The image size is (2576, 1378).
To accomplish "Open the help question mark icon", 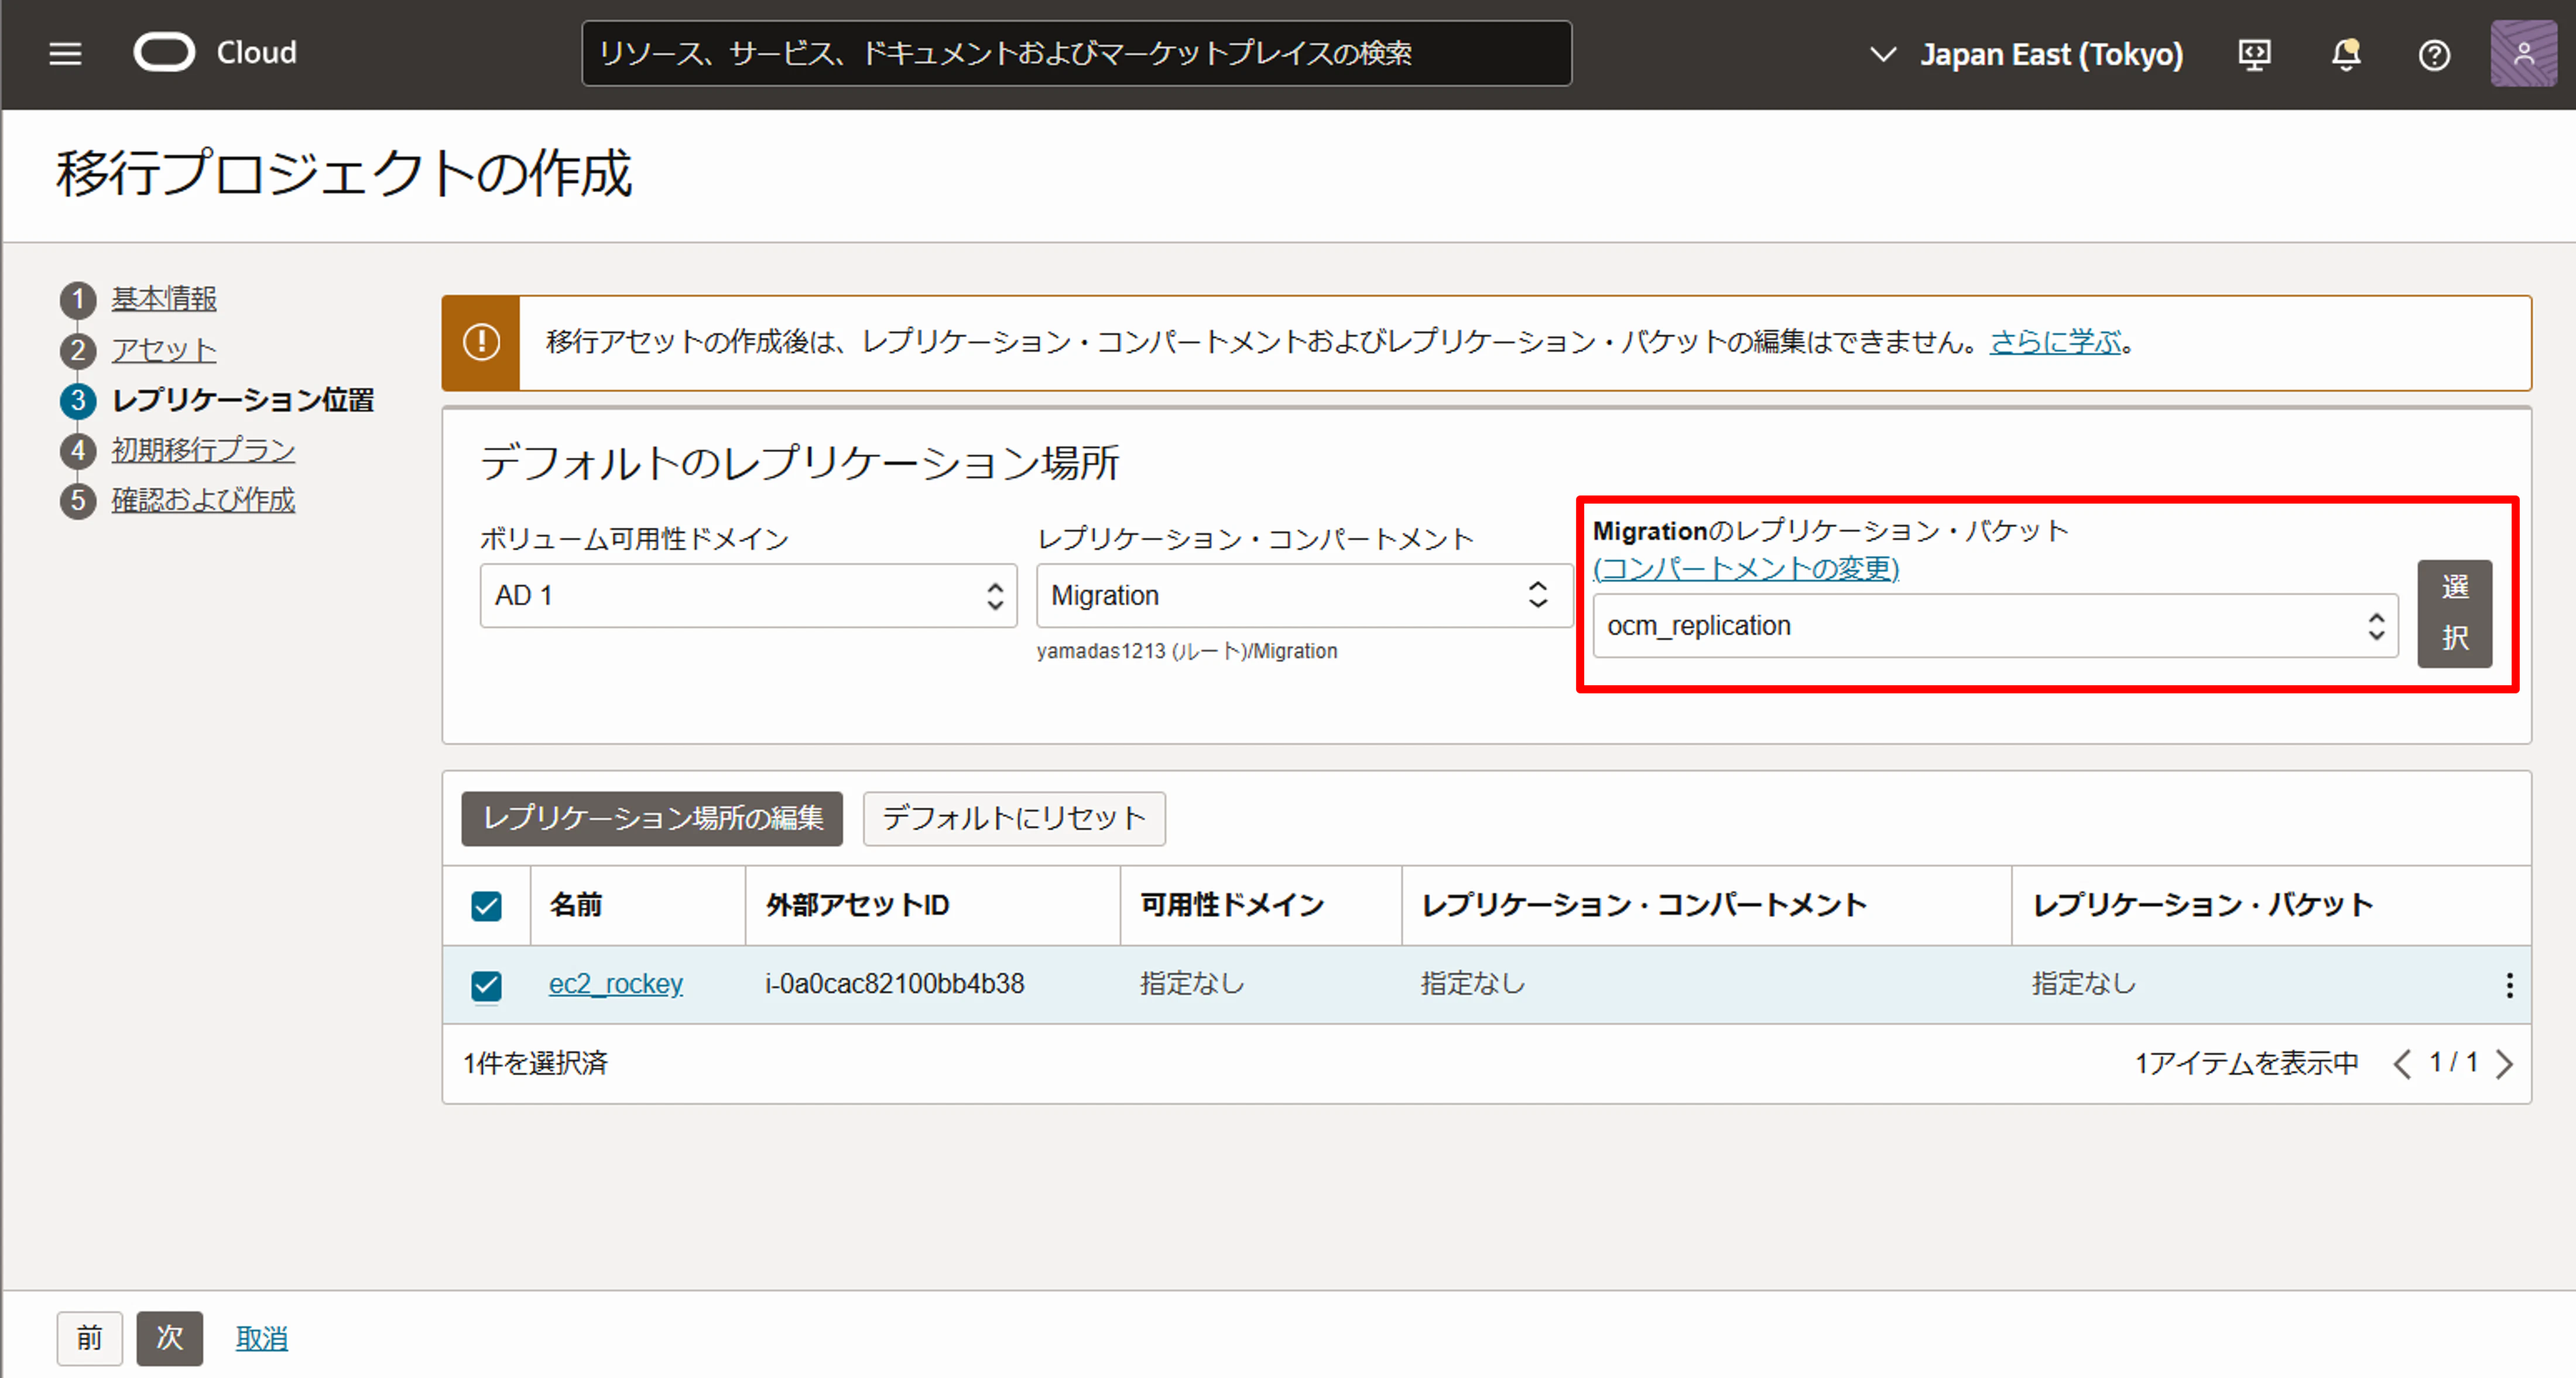I will 2434,54.
